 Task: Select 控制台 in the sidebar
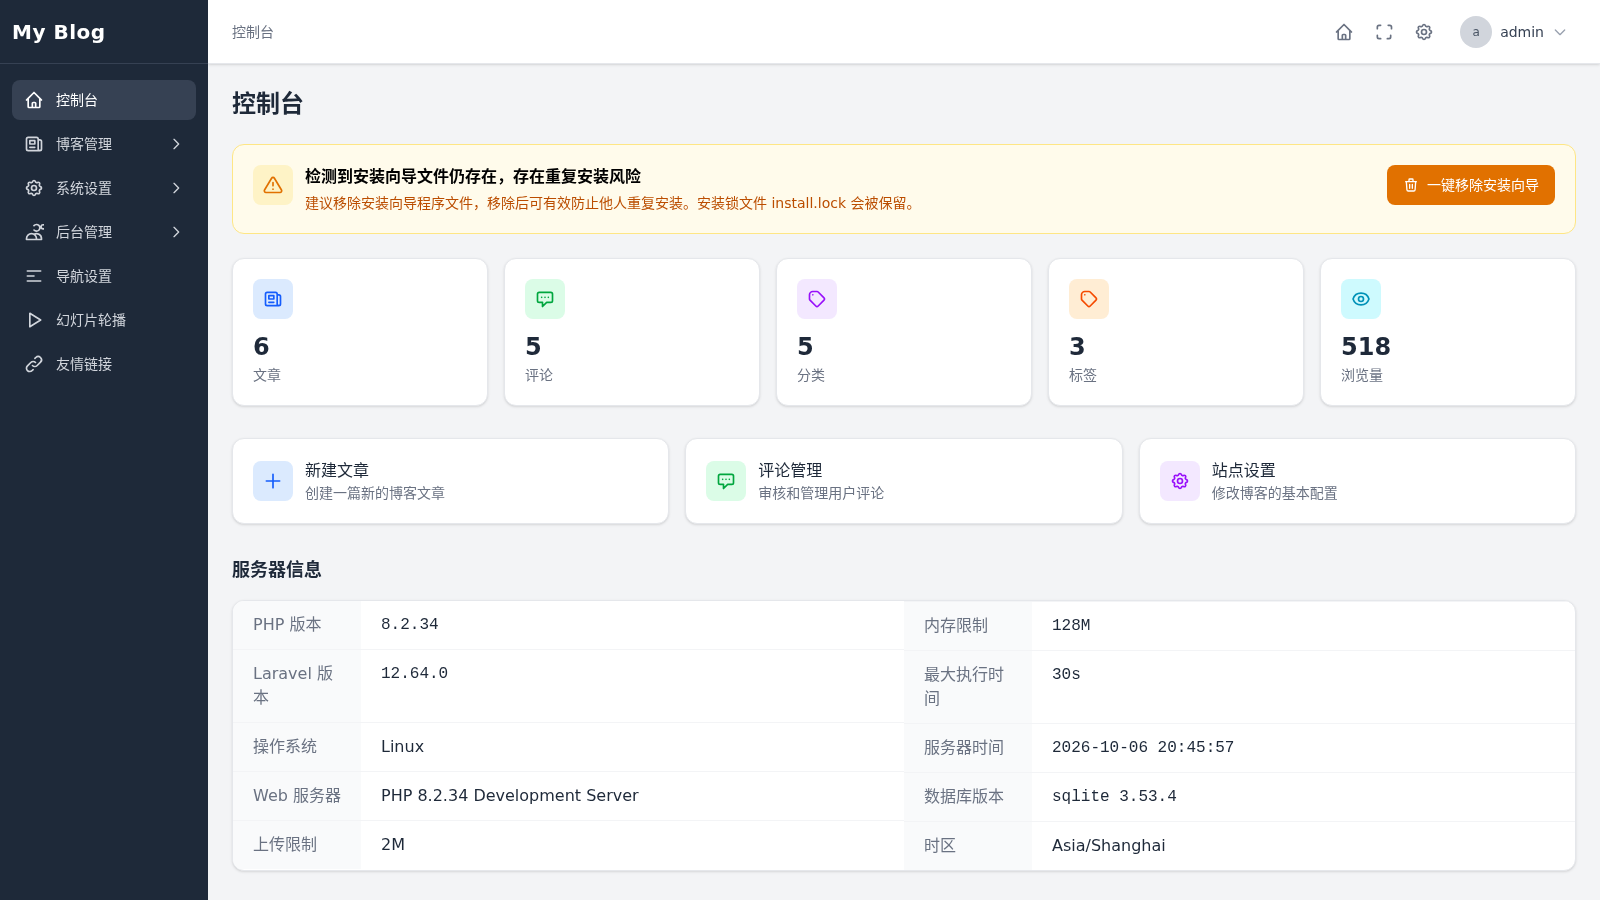click(x=104, y=100)
